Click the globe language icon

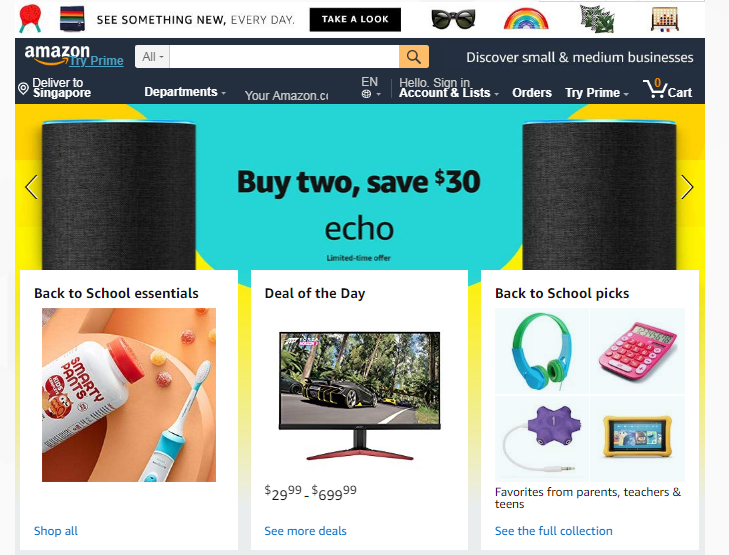tap(366, 94)
